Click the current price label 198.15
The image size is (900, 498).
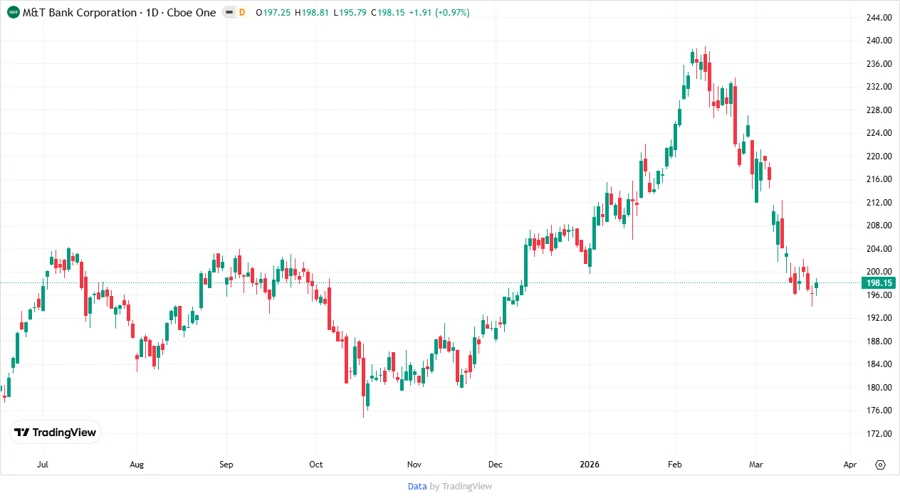click(879, 283)
